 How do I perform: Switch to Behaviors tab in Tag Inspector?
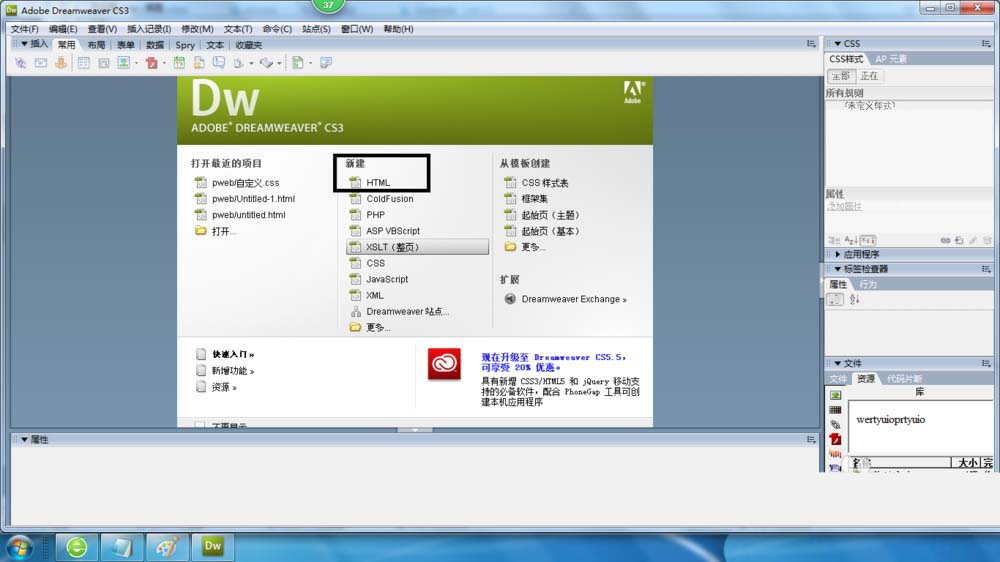(x=868, y=285)
